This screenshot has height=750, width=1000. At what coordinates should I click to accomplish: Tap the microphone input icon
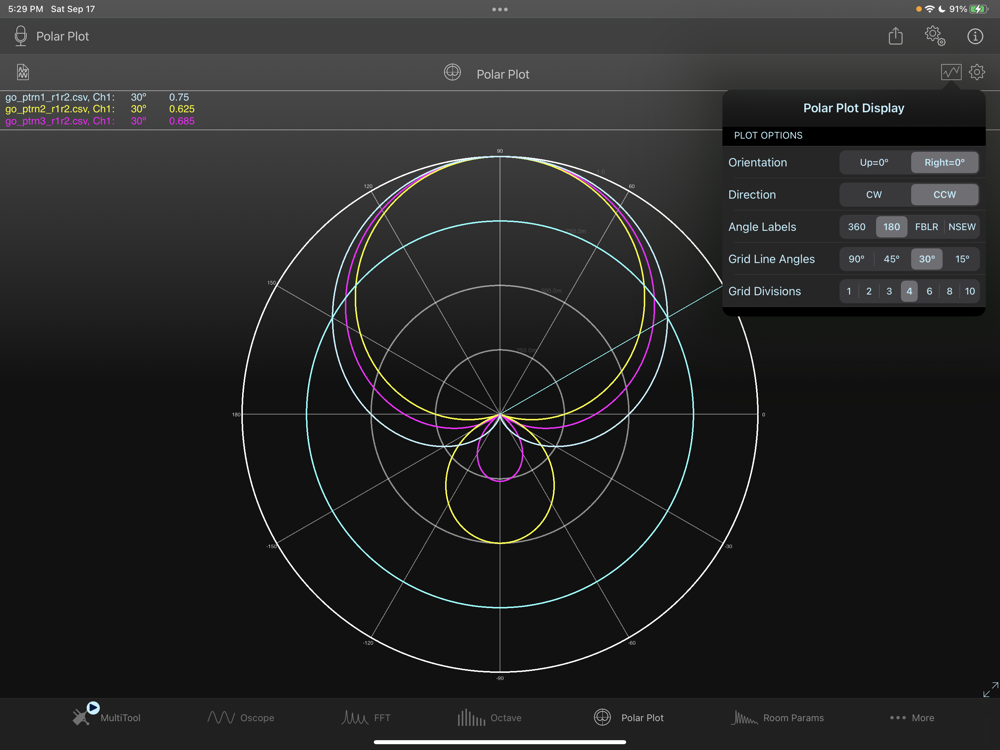click(x=20, y=36)
